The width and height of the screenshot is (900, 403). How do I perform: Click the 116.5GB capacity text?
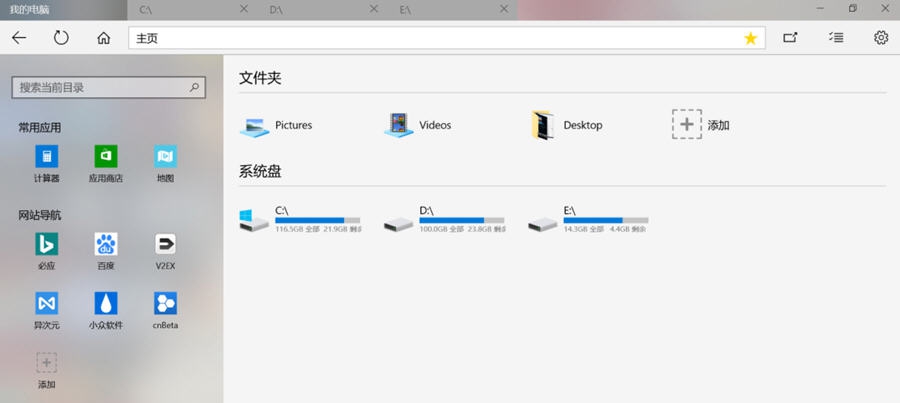coord(297,229)
